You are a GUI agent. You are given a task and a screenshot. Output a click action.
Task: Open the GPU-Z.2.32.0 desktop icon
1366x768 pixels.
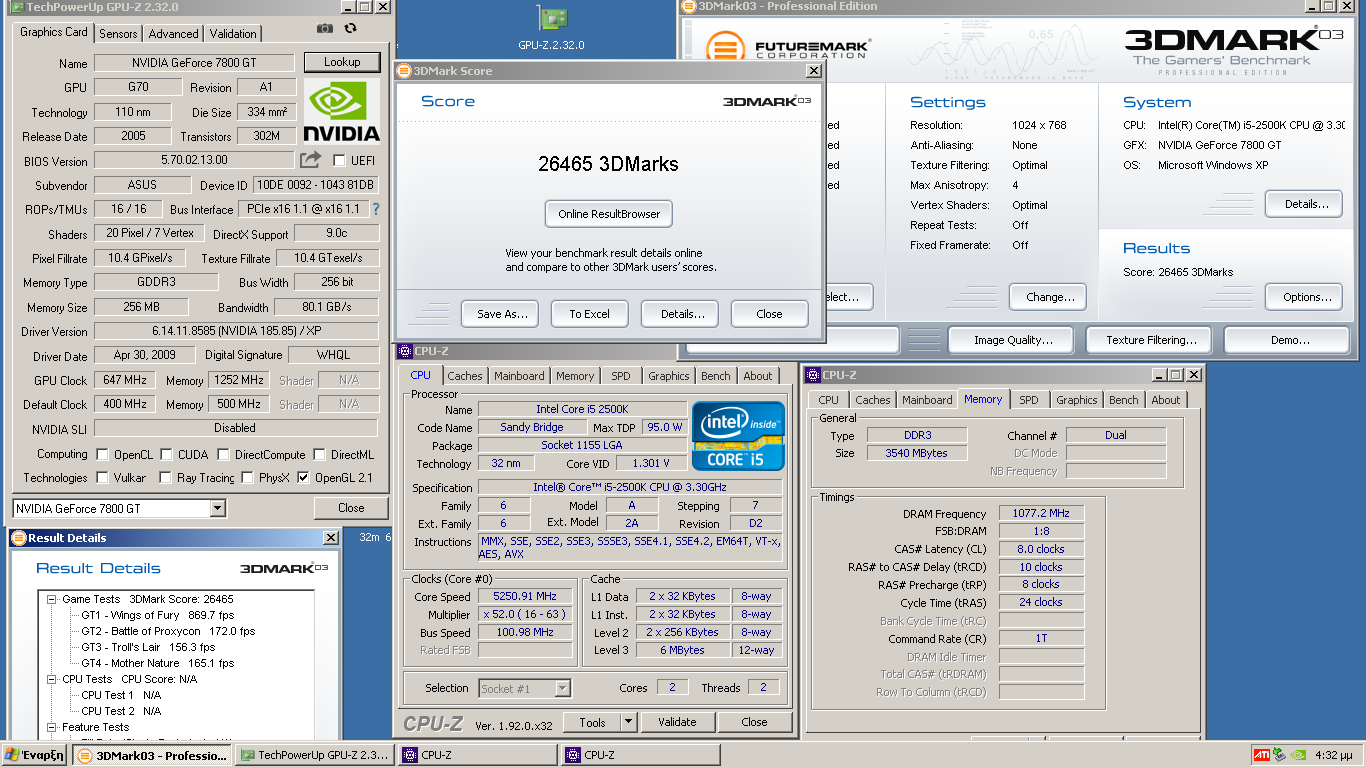coord(551,28)
